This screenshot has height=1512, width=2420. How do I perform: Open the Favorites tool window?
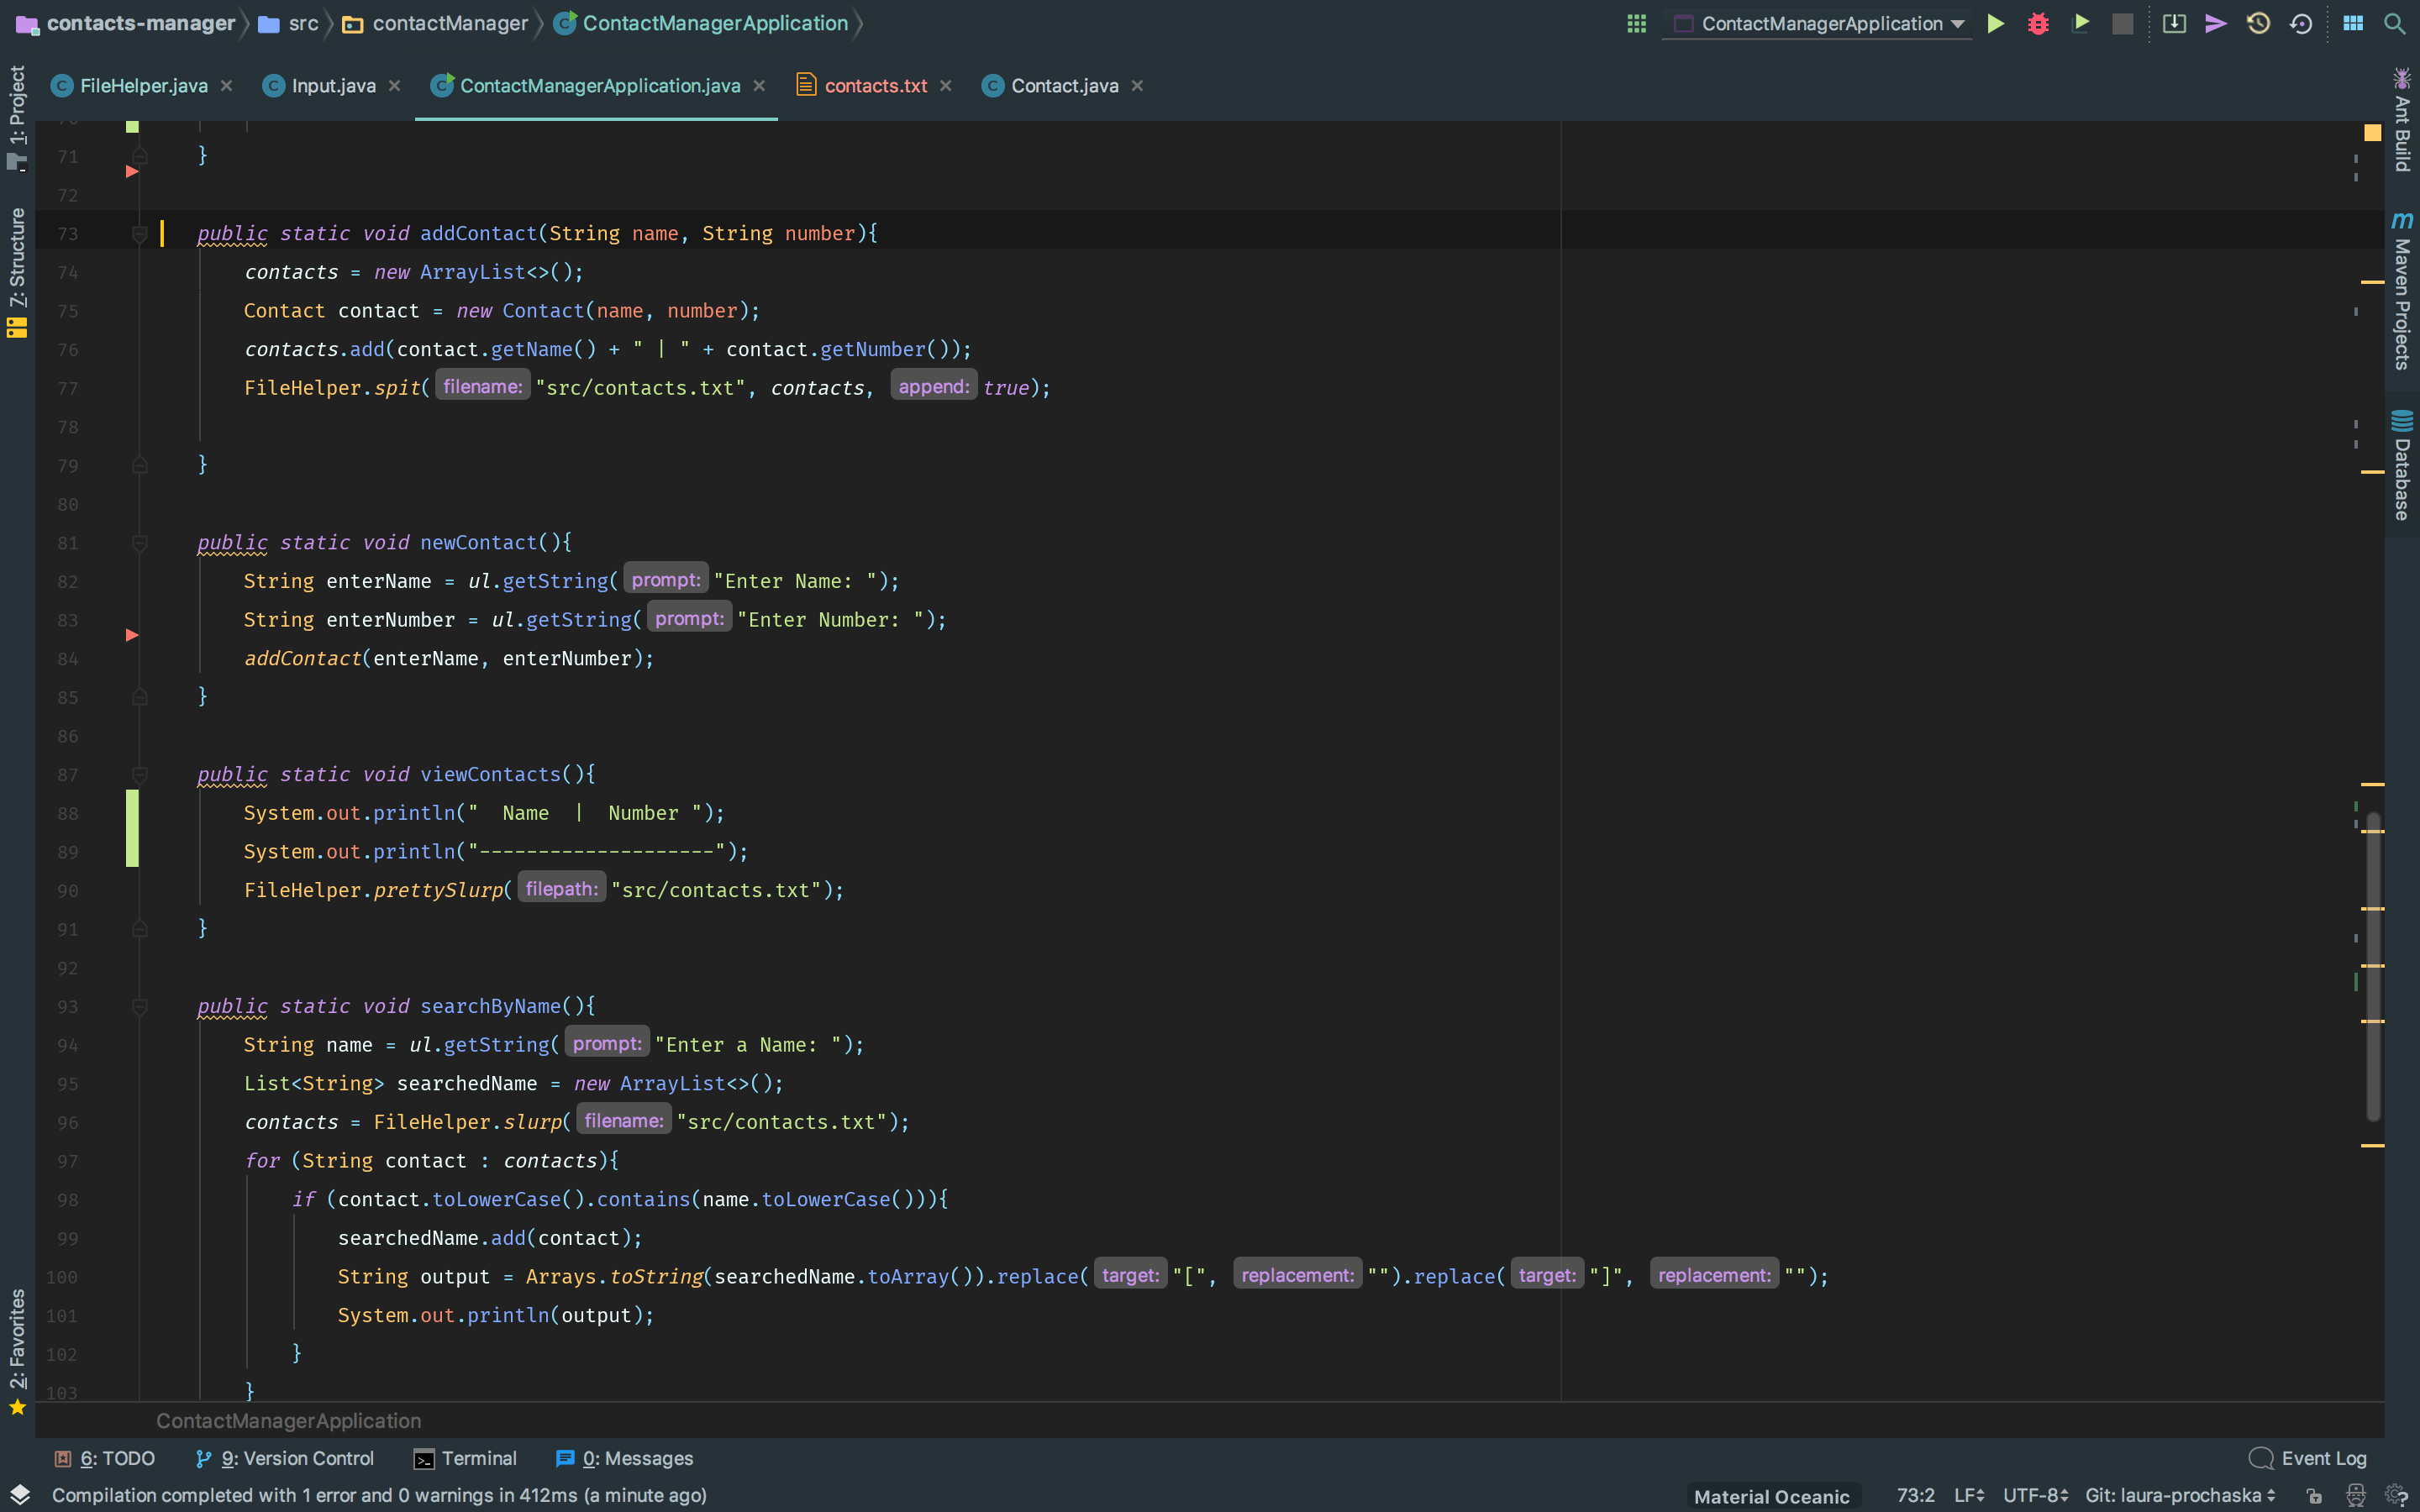pos(17,1351)
